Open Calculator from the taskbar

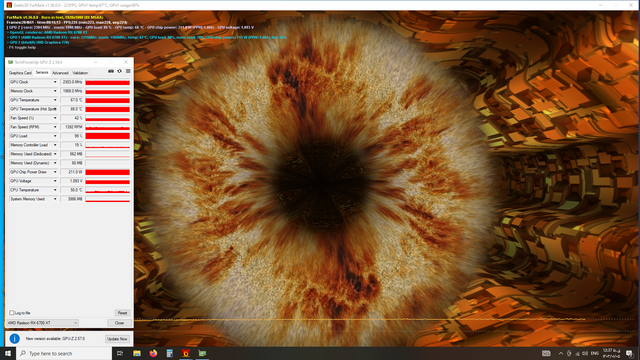click(x=169, y=353)
